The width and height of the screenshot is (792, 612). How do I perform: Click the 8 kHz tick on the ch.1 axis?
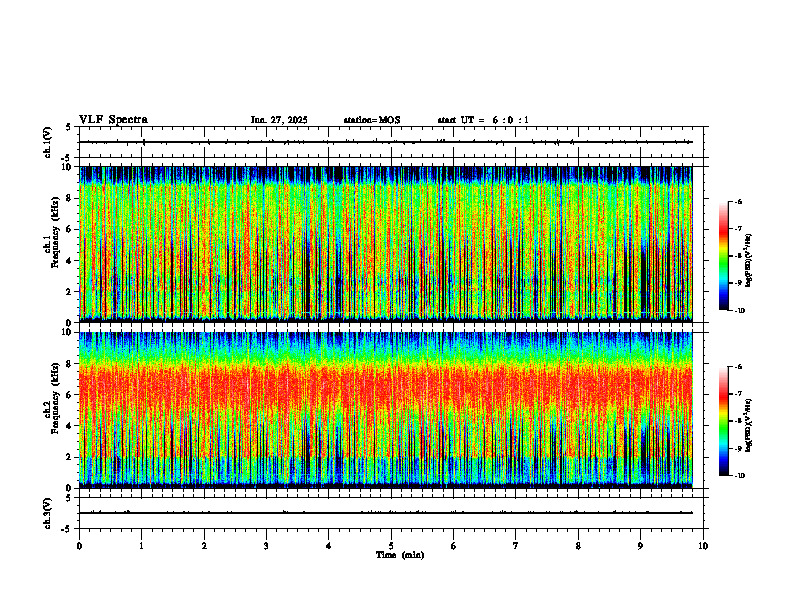pos(69,198)
